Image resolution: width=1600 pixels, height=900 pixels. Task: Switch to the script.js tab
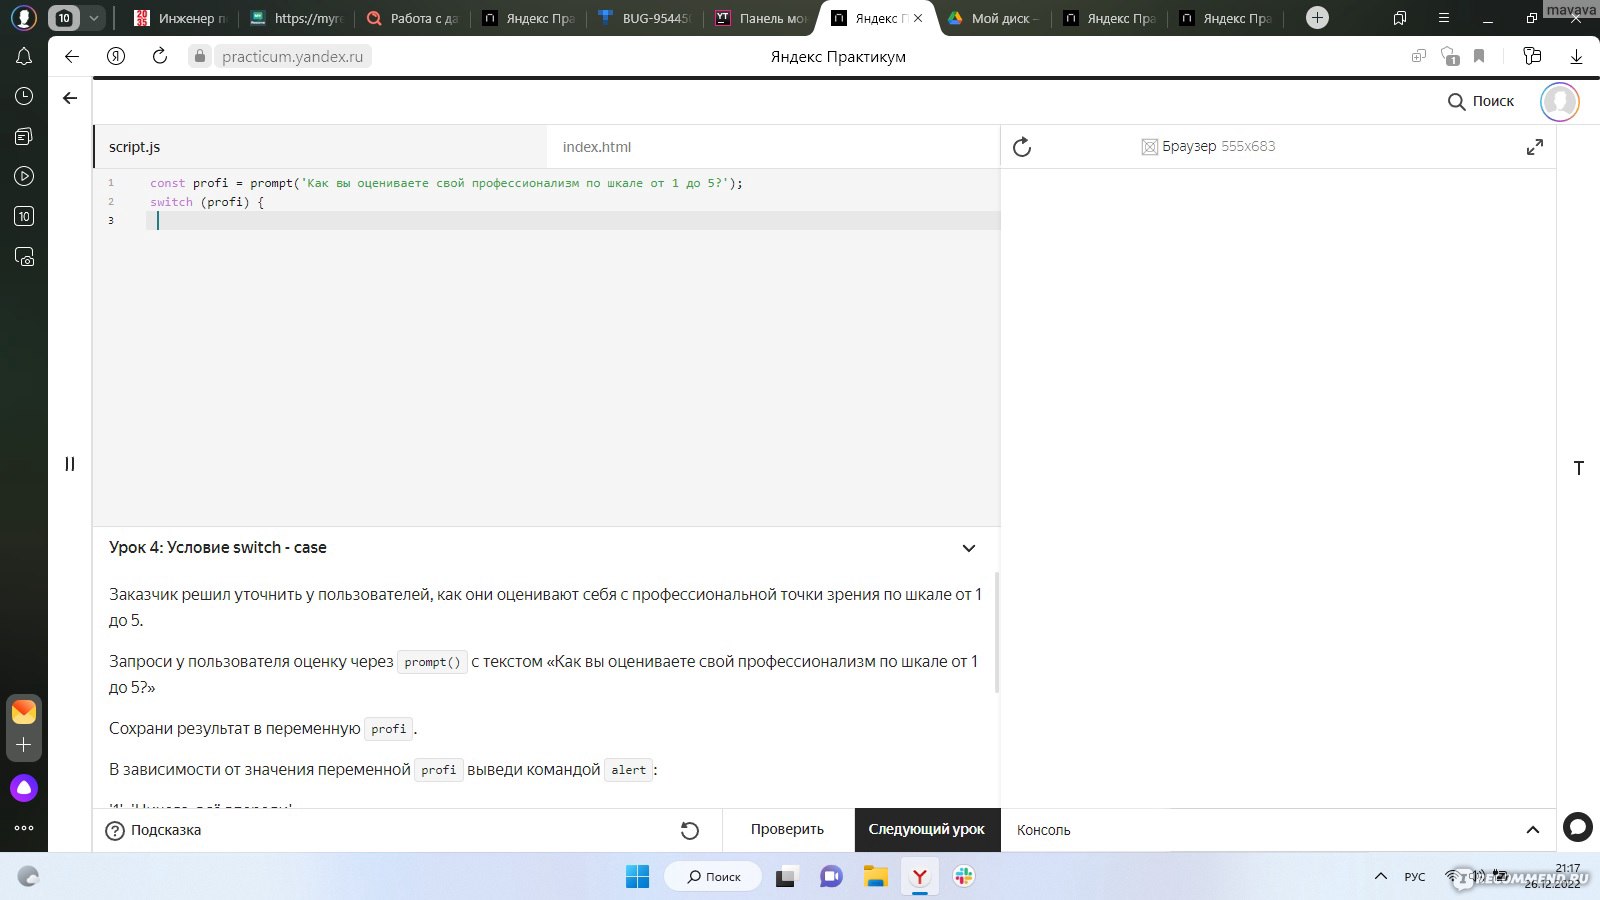[320, 147]
